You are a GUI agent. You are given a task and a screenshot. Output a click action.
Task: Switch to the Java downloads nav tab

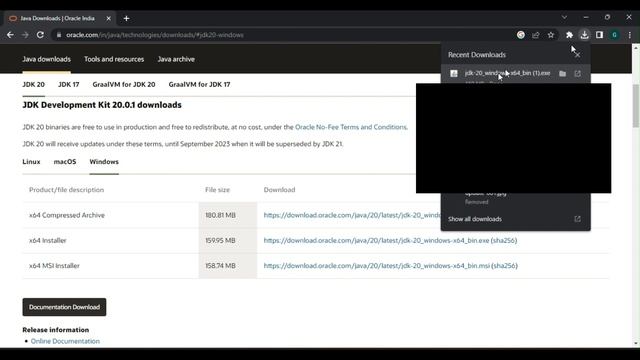point(47,59)
